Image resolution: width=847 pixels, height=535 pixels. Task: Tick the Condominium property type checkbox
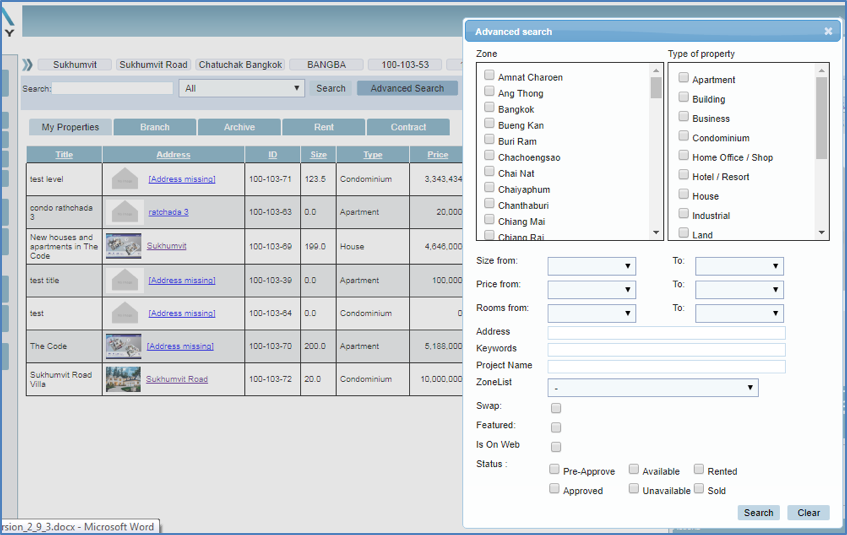684,136
